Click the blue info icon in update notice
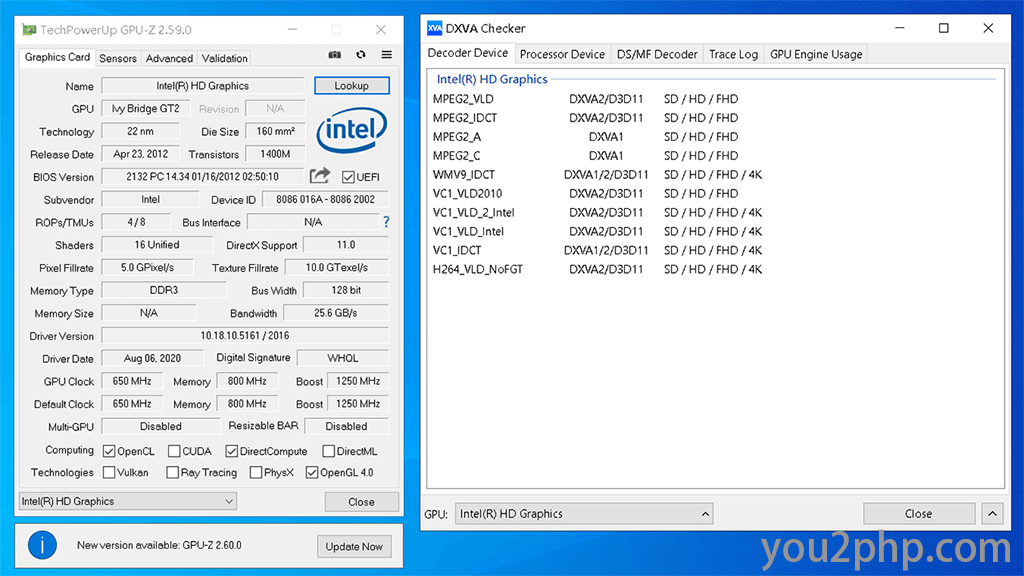The image size is (1024, 576). pos(42,545)
